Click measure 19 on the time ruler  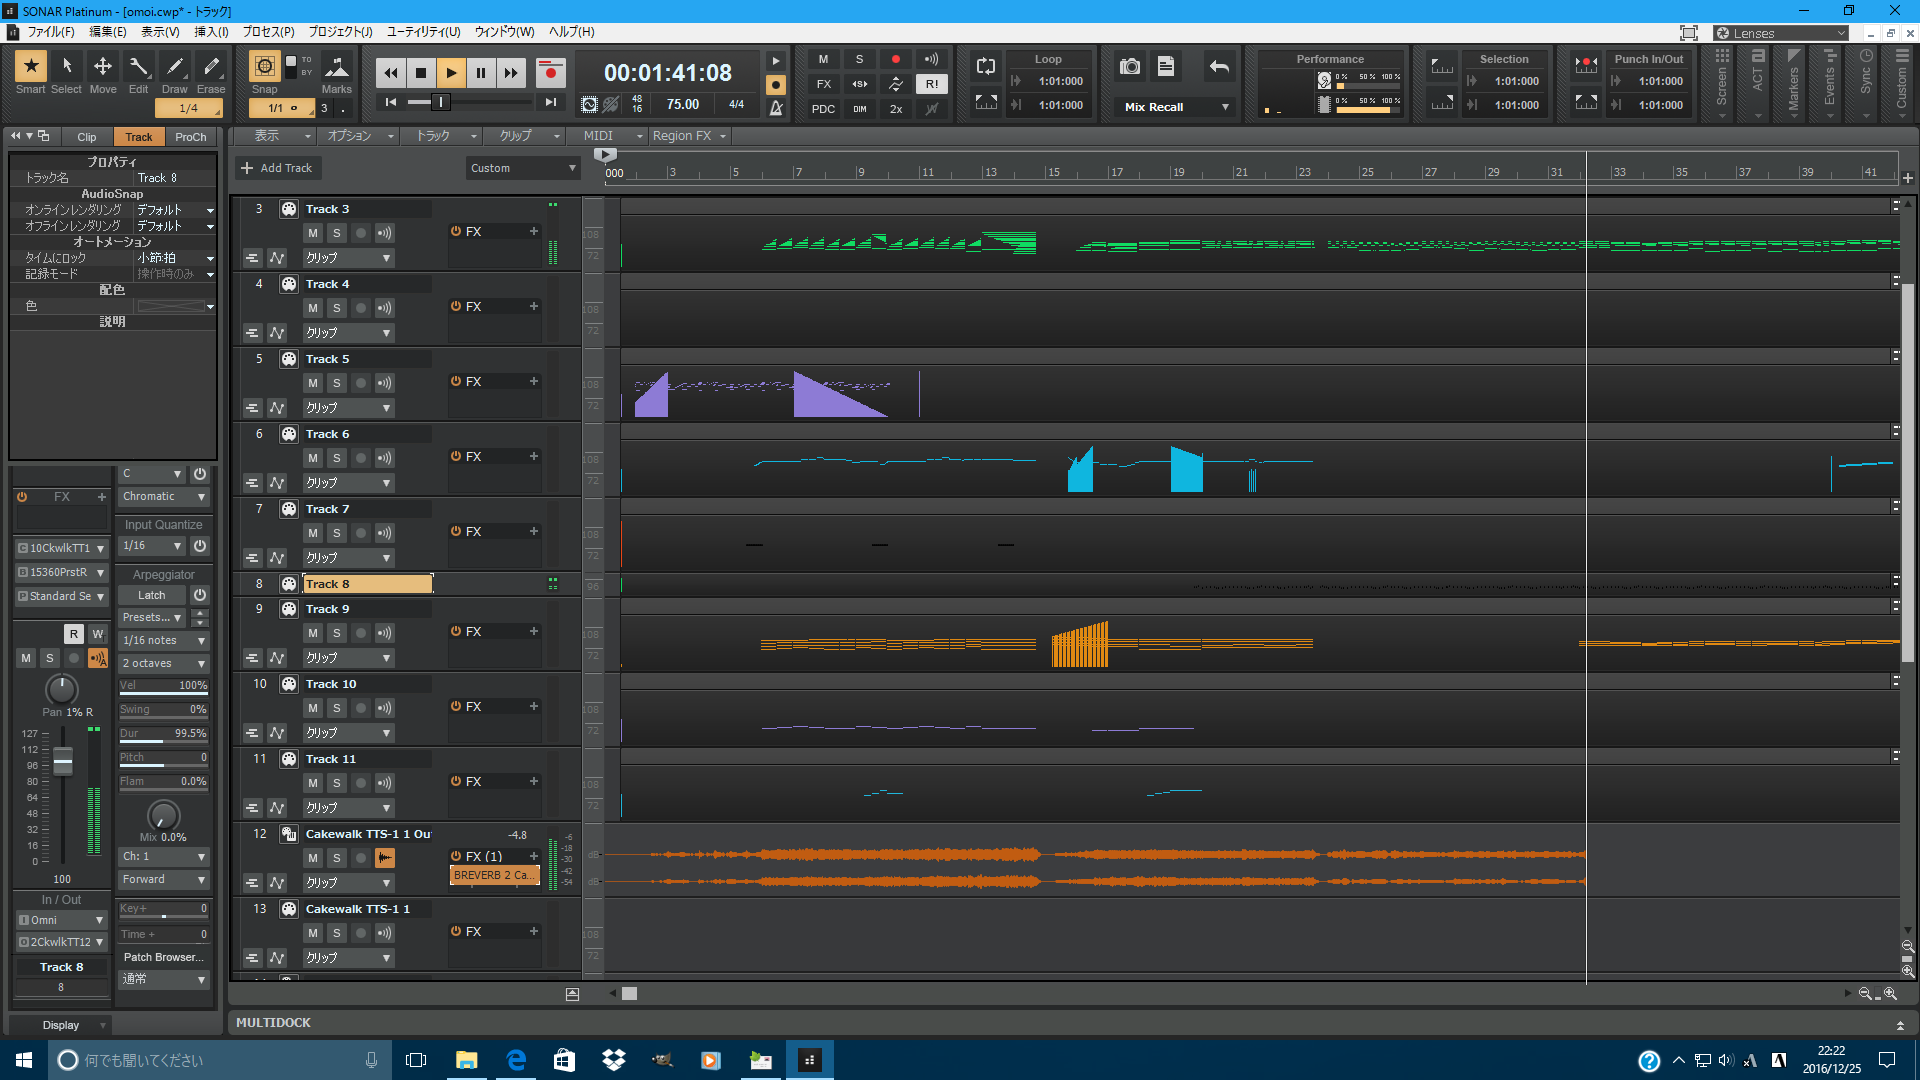pos(1178,172)
